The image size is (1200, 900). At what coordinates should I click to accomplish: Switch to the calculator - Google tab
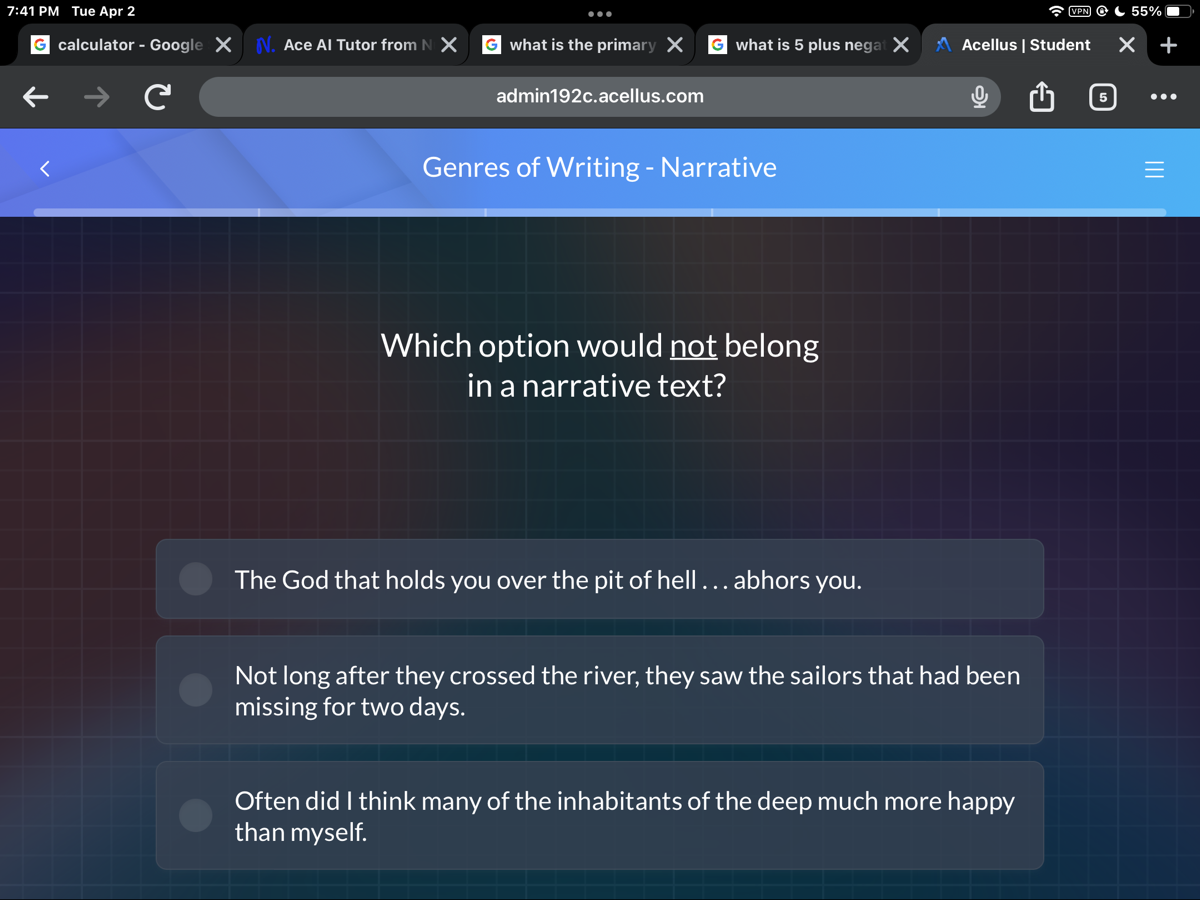pyautogui.click(x=130, y=45)
